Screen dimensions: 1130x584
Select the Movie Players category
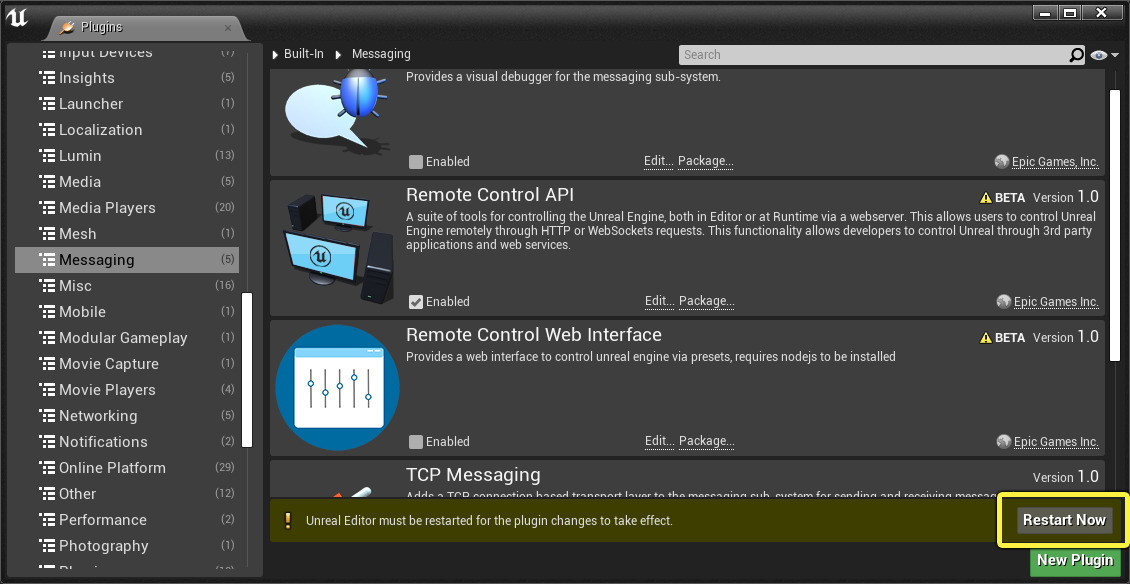tap(127, 389)
